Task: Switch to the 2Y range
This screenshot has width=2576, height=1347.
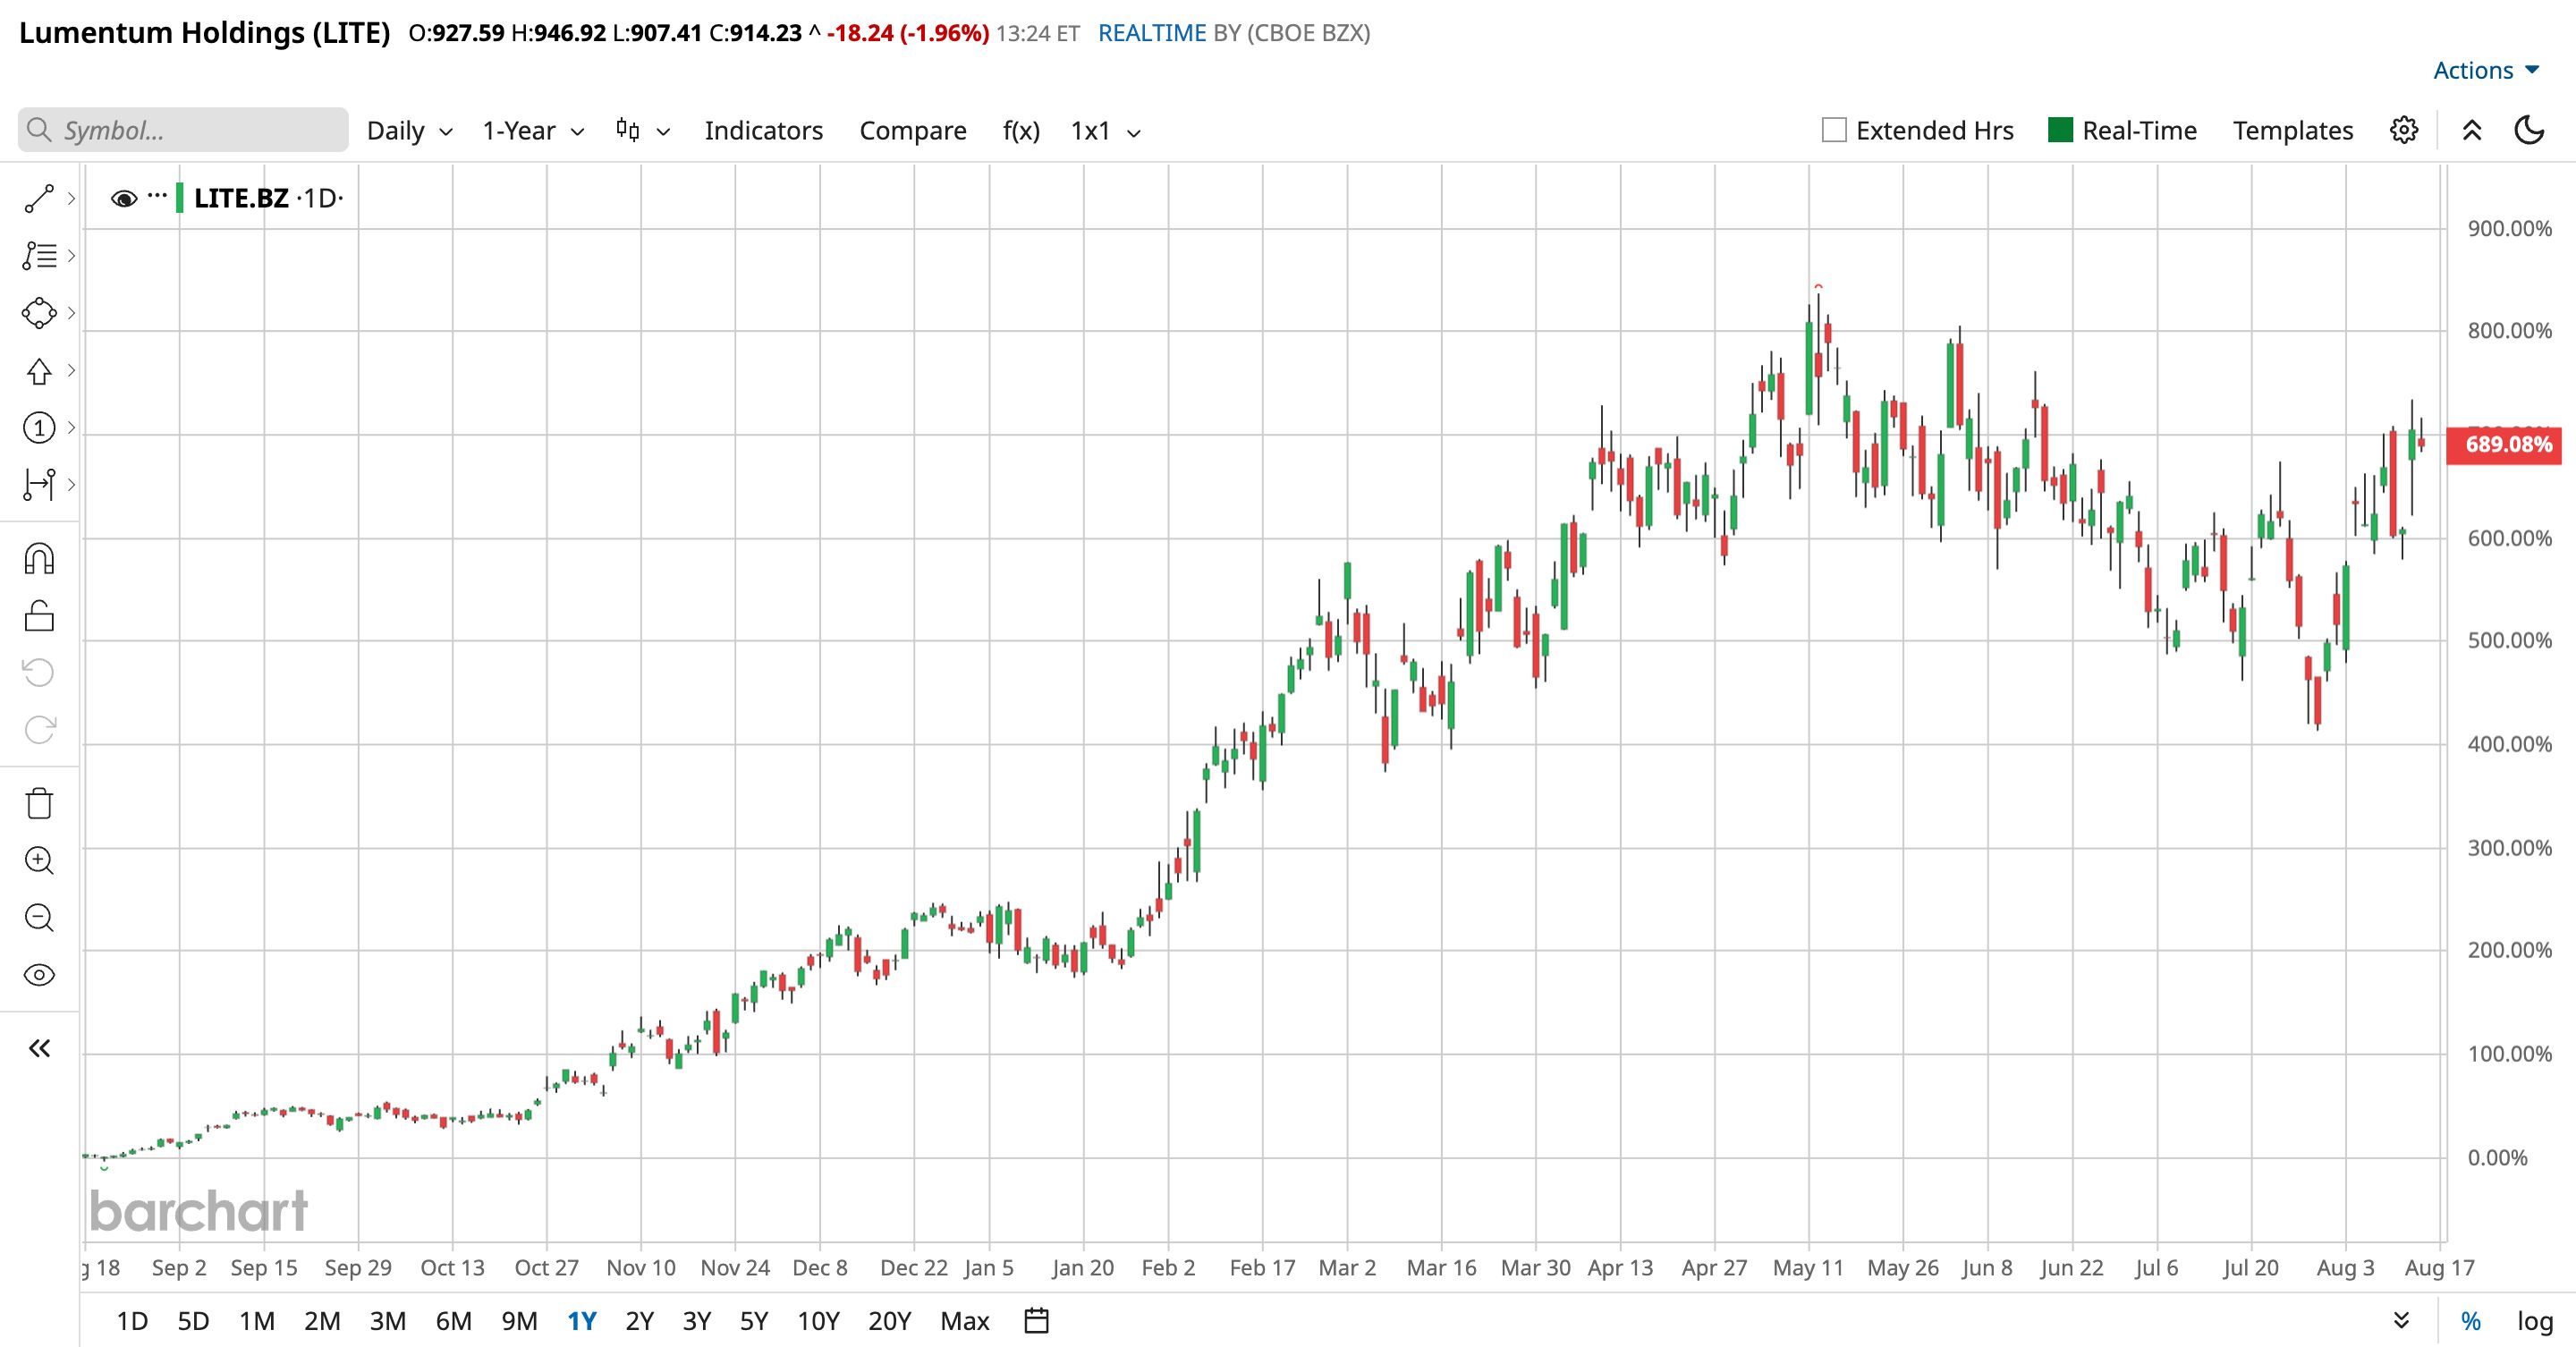Action: point(639,1321)
